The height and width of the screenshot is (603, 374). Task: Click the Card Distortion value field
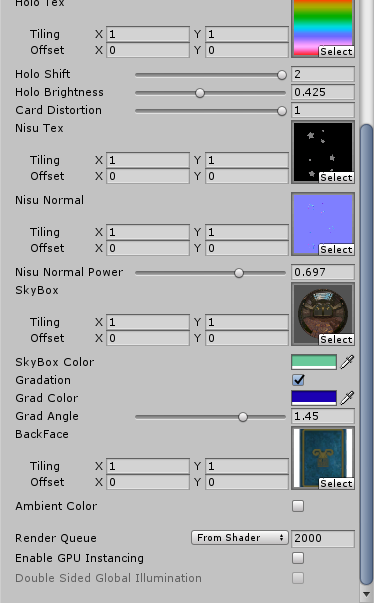pyautogui.click(x=322, y=110)
